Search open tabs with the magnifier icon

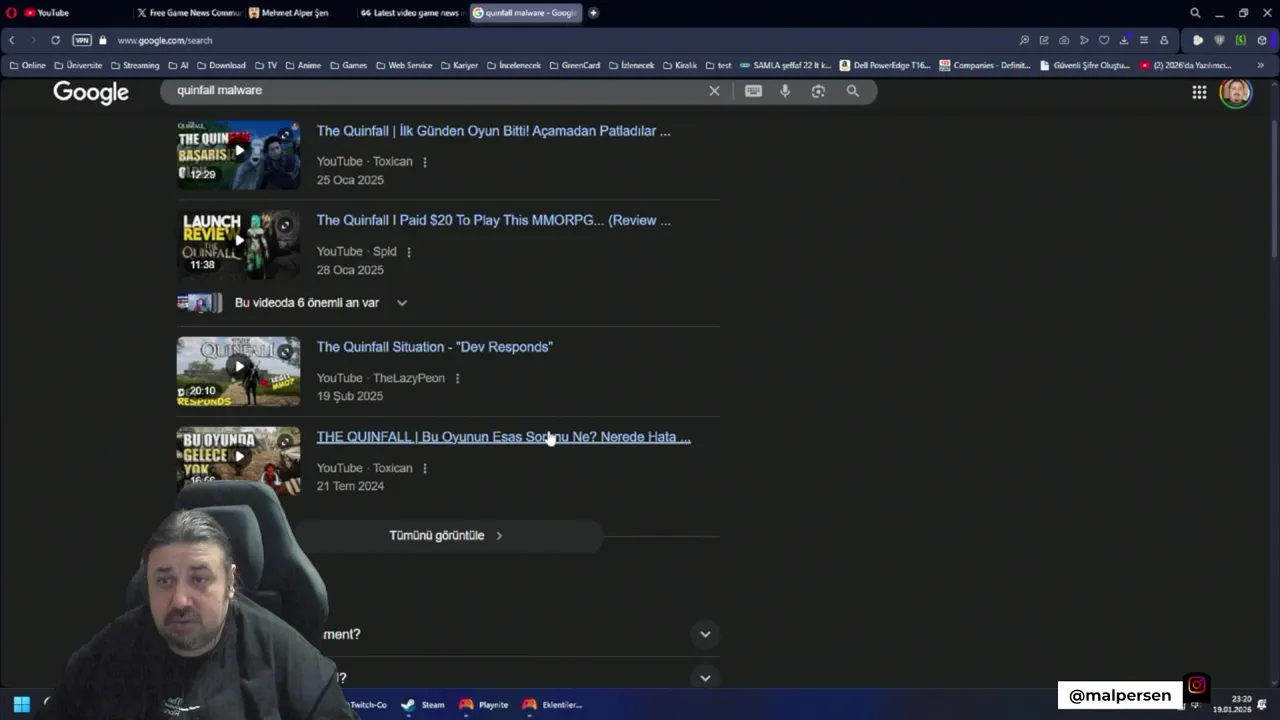(1195, 13)
